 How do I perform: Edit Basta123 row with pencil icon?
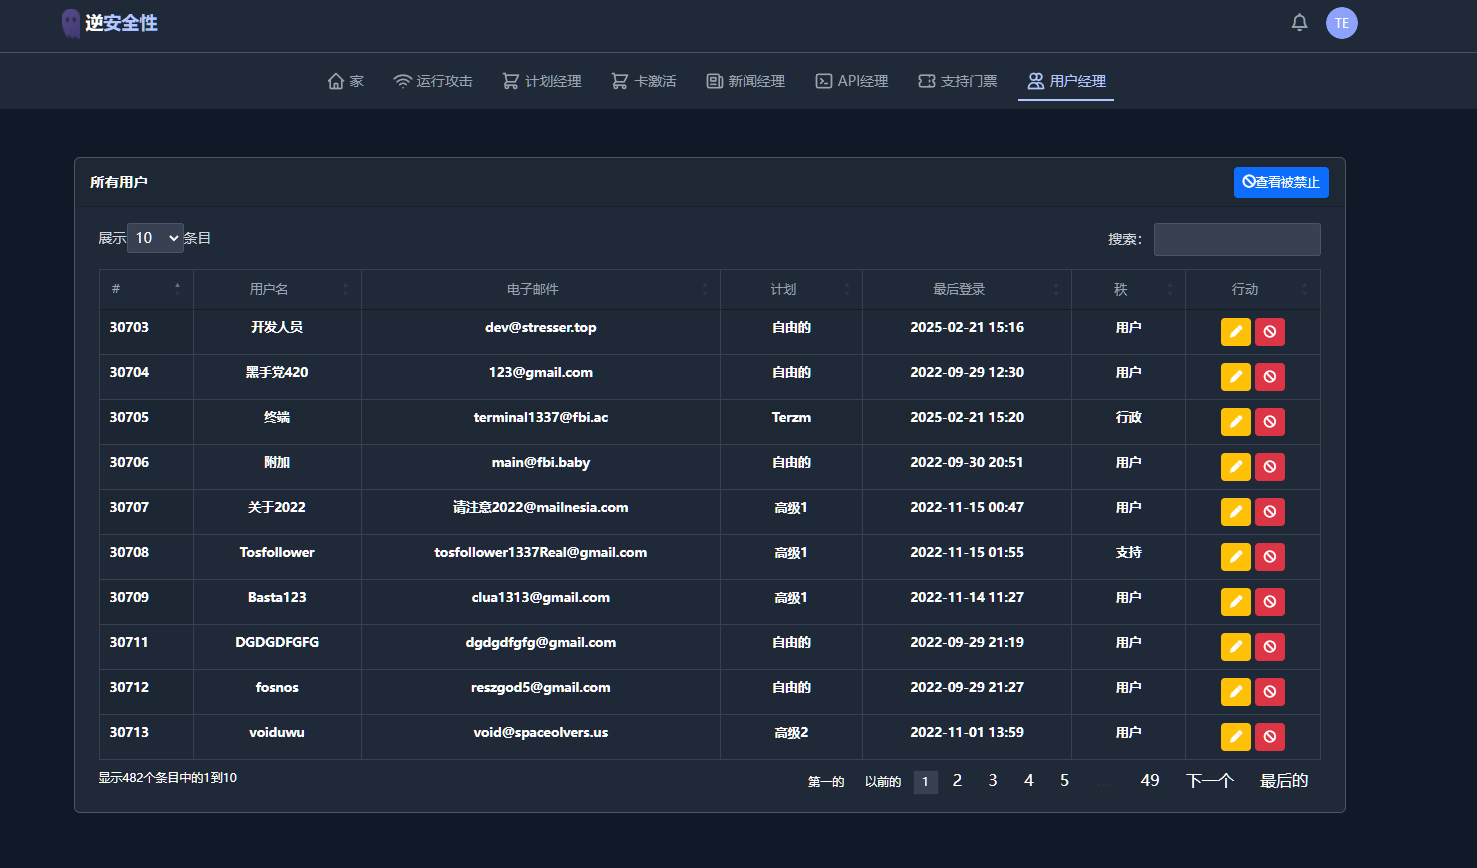click(x=1236, y=602)
